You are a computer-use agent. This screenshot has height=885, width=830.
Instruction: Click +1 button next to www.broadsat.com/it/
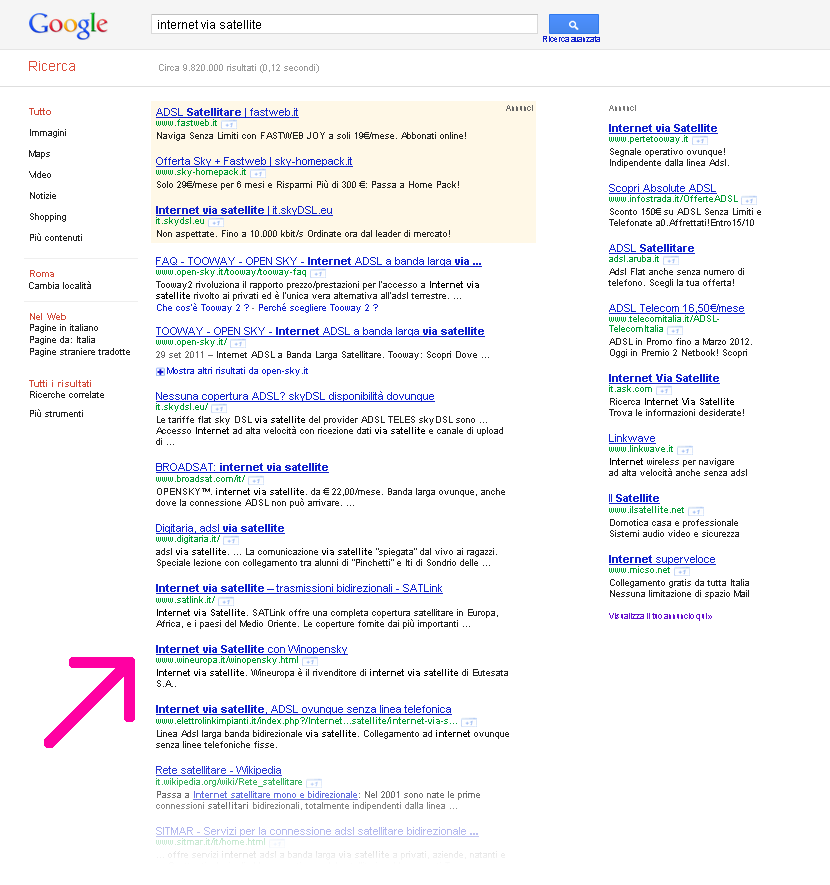256,480
